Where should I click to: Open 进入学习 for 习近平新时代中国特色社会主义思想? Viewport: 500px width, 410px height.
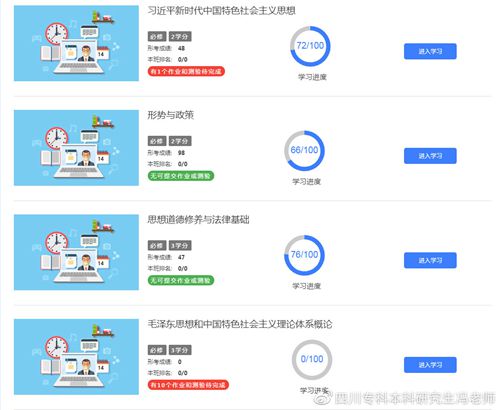(430, 51)
